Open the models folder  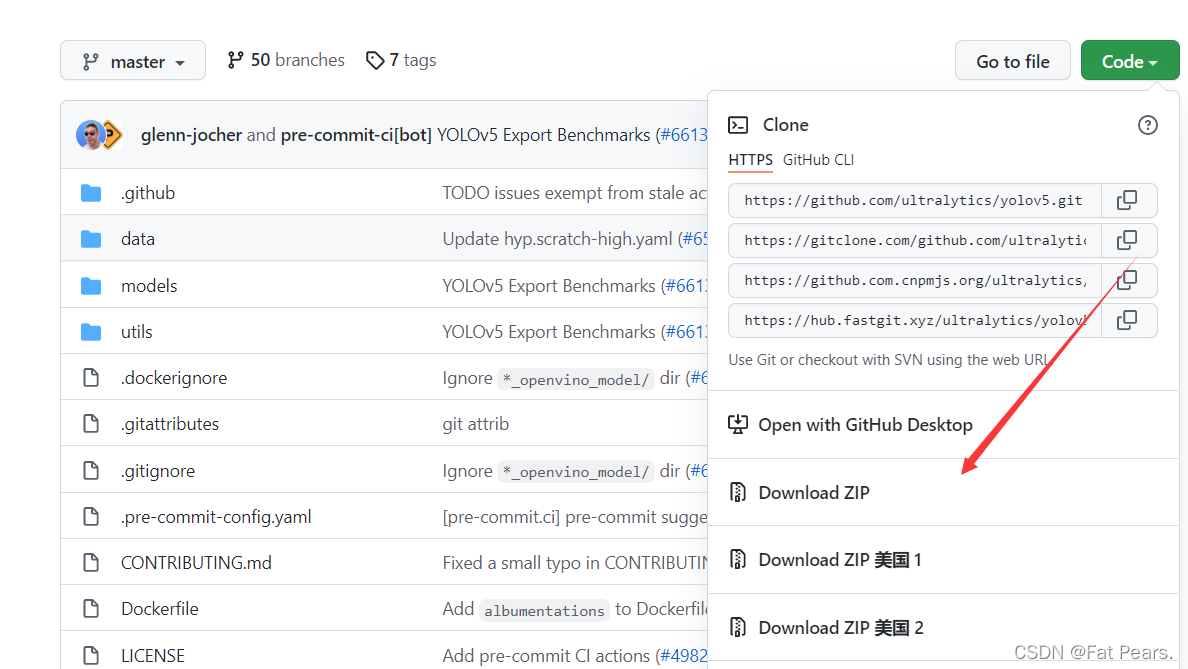click(x=149, y=286)
